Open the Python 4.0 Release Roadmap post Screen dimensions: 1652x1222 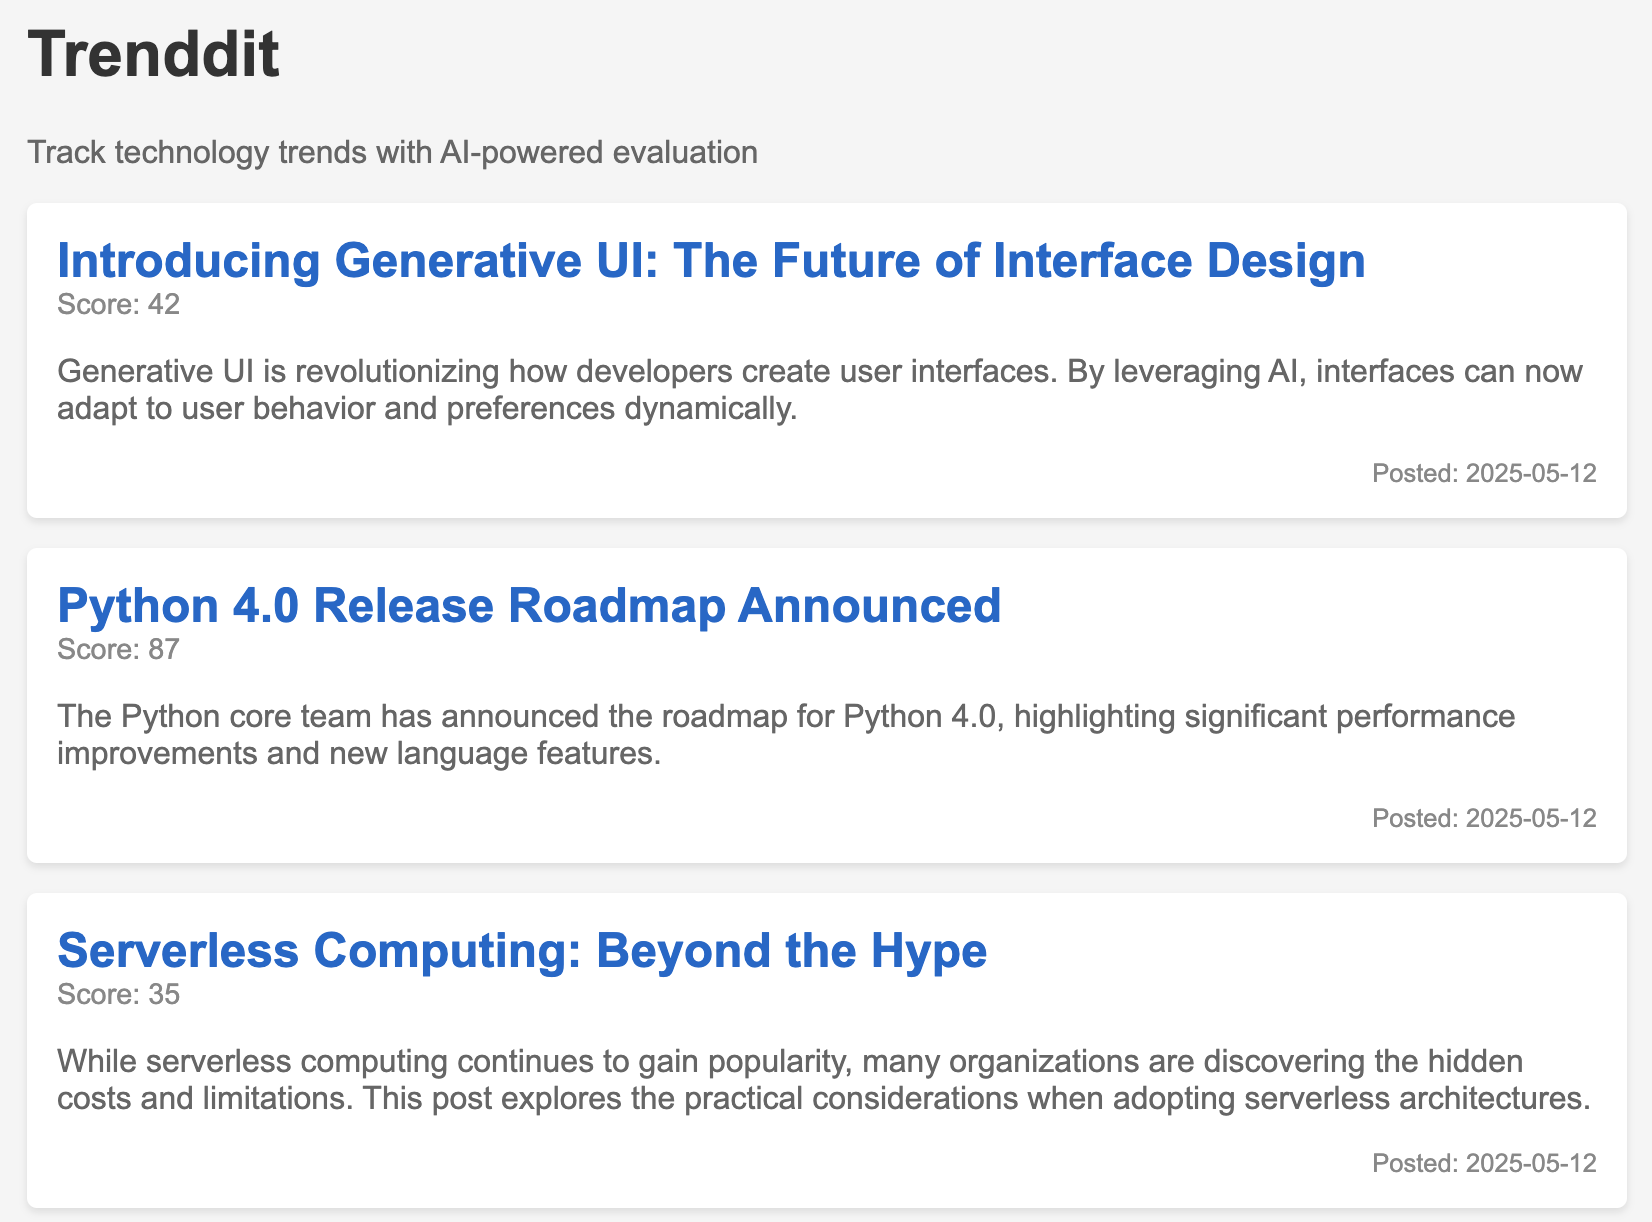pyautogui.click(x=528, y=605)
